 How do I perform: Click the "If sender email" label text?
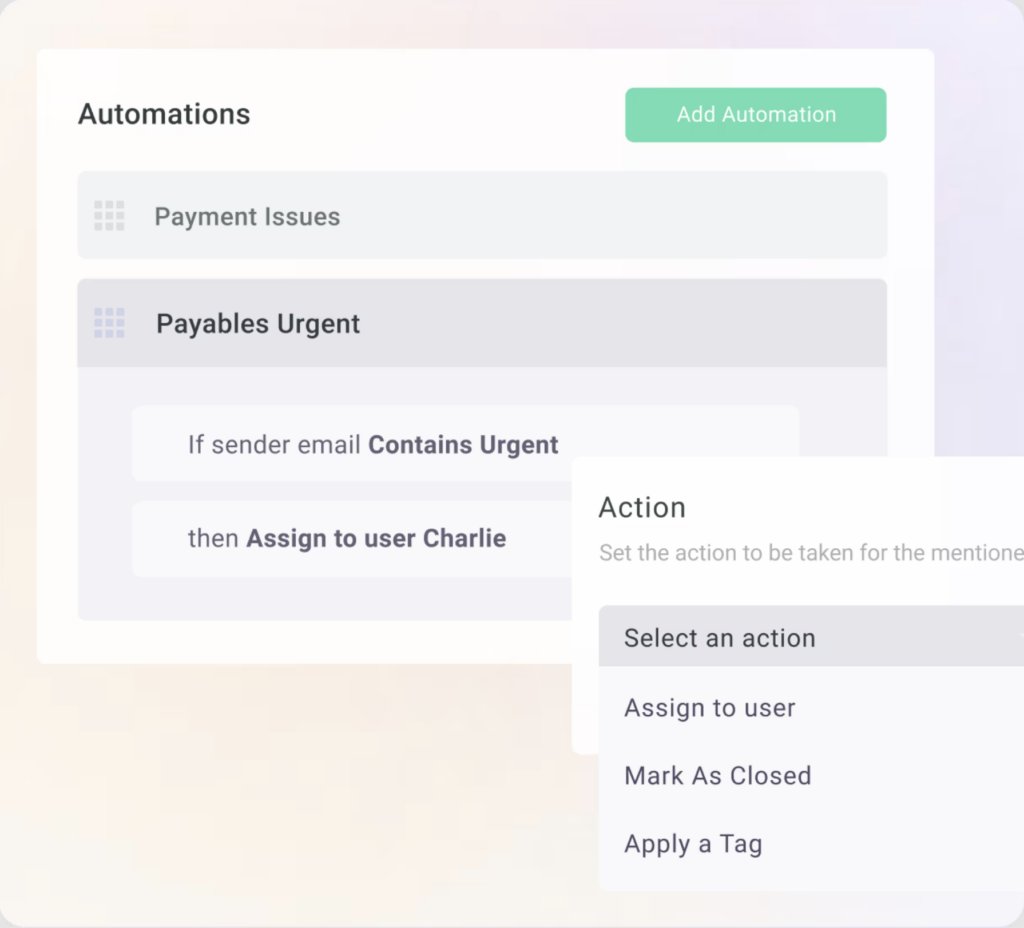(274, 445)
